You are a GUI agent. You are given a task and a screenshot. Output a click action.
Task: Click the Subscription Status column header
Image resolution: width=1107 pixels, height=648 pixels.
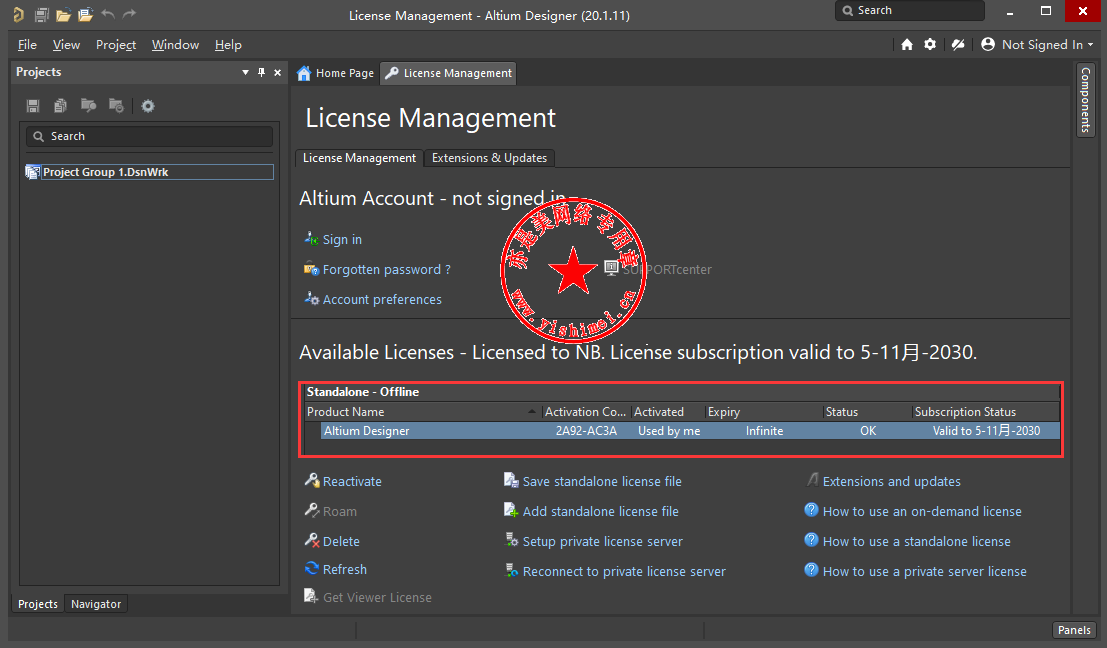tap(986, 412)
